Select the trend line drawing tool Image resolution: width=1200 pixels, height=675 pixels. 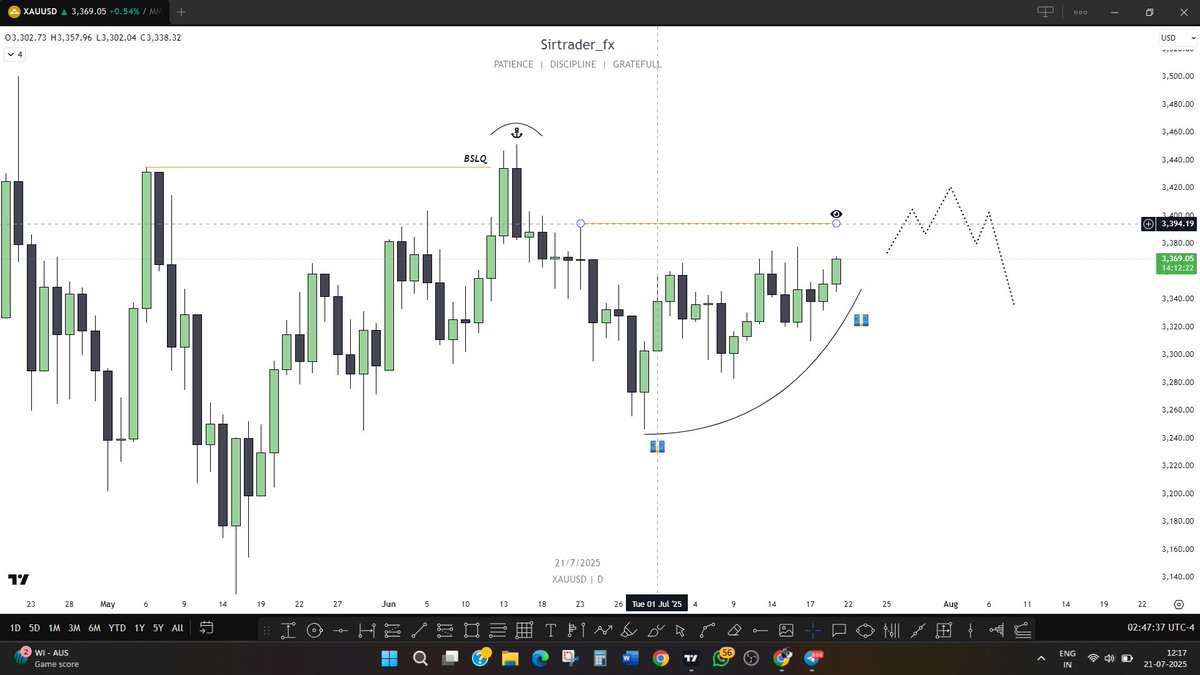[x=420, y=630]
